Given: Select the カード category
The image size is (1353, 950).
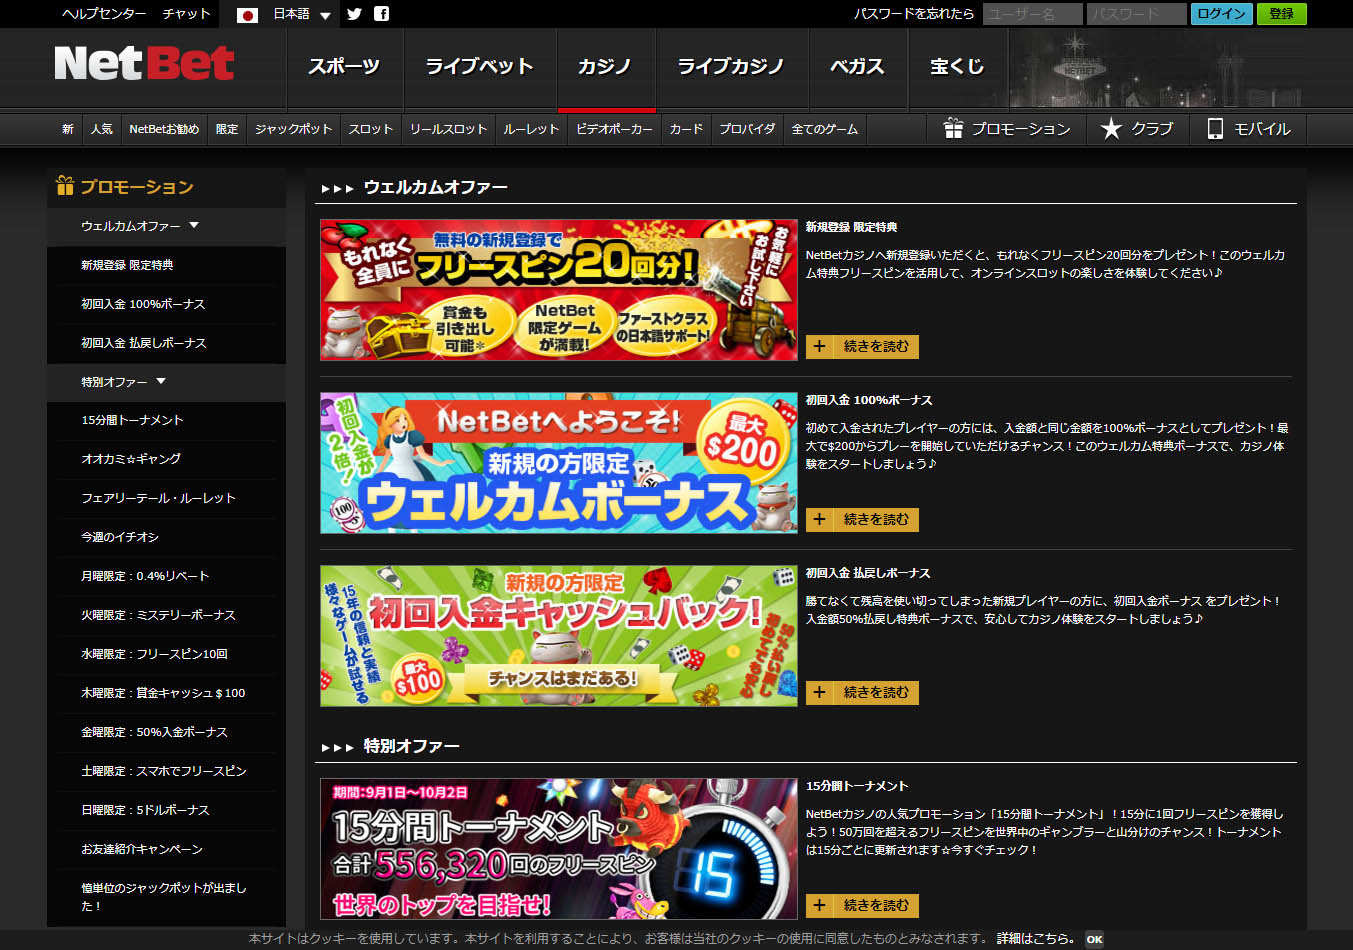Looking at the screenshot, I should pyautogui.click(x=686, y=129).
